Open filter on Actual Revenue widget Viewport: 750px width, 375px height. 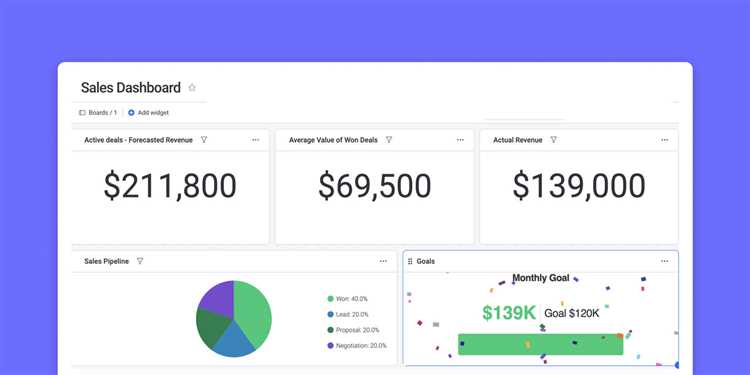point(553,140)
